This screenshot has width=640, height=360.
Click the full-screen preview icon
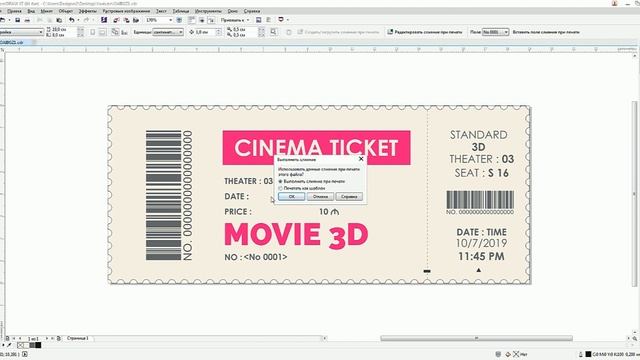pos(179,20)
